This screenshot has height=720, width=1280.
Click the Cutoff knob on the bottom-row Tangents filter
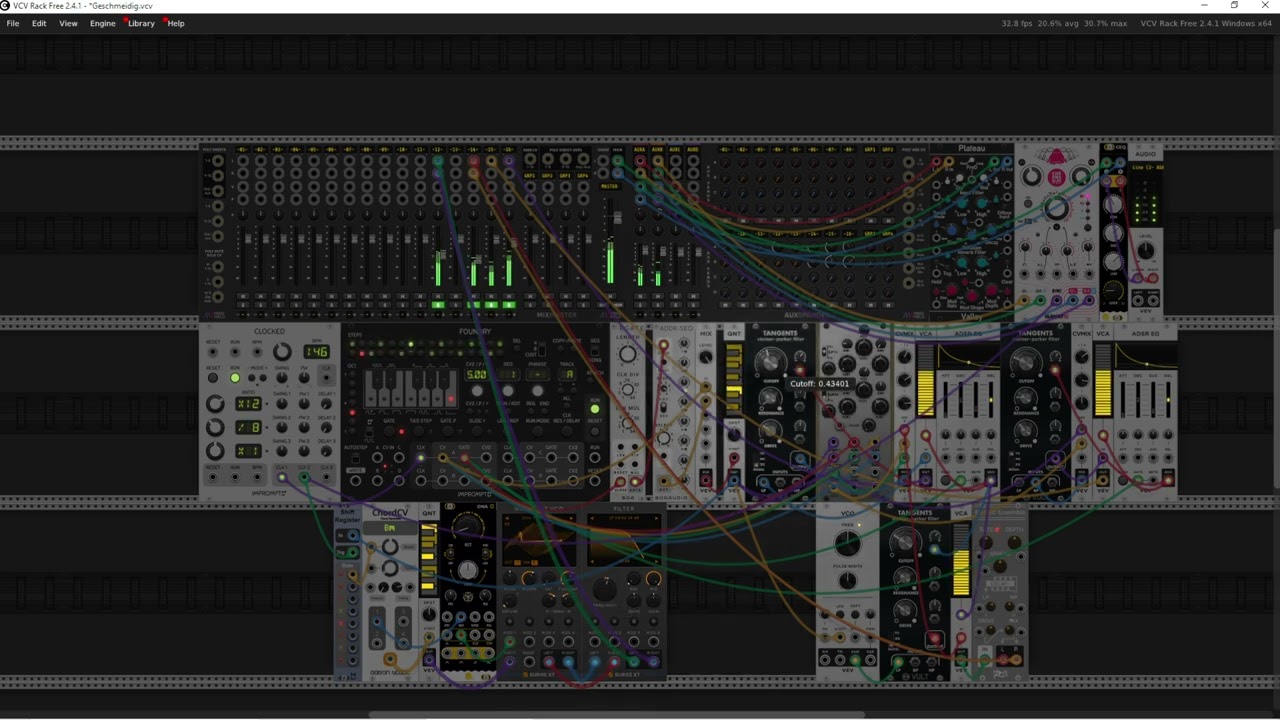point(905,542)
